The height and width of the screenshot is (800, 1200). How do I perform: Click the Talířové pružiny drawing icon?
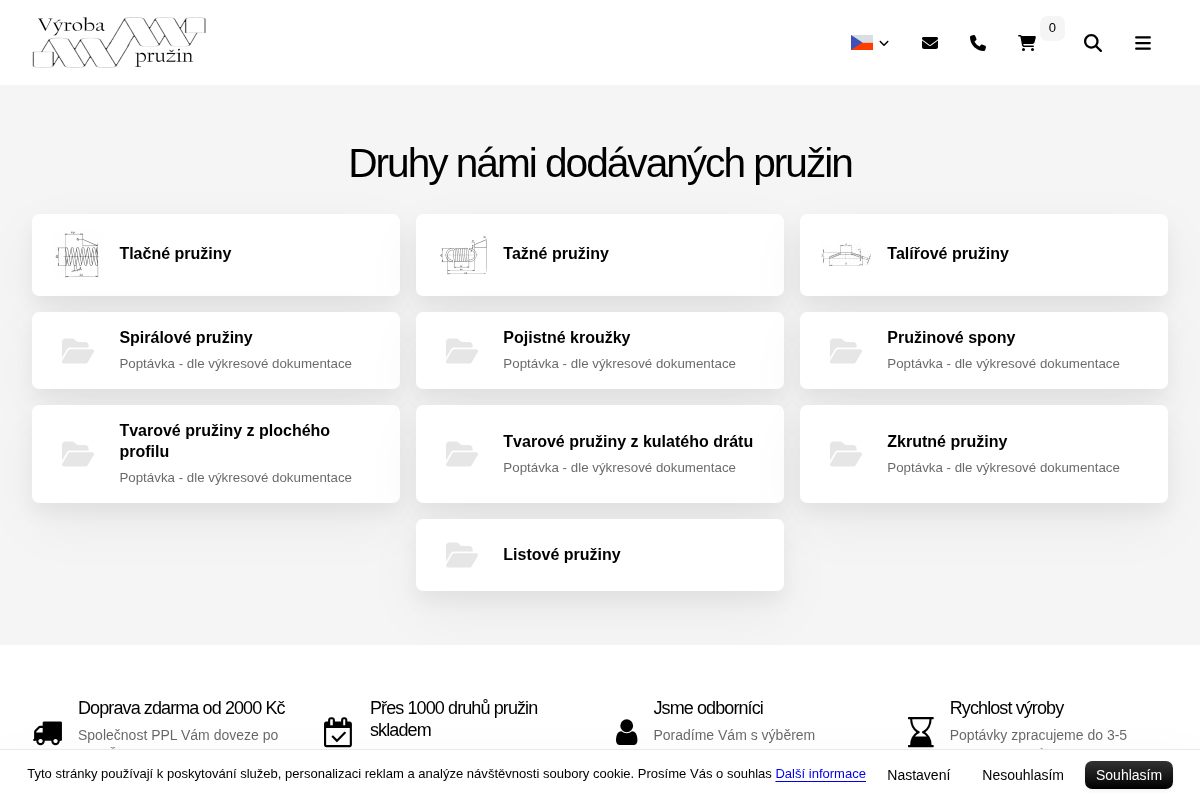(846, 255)
